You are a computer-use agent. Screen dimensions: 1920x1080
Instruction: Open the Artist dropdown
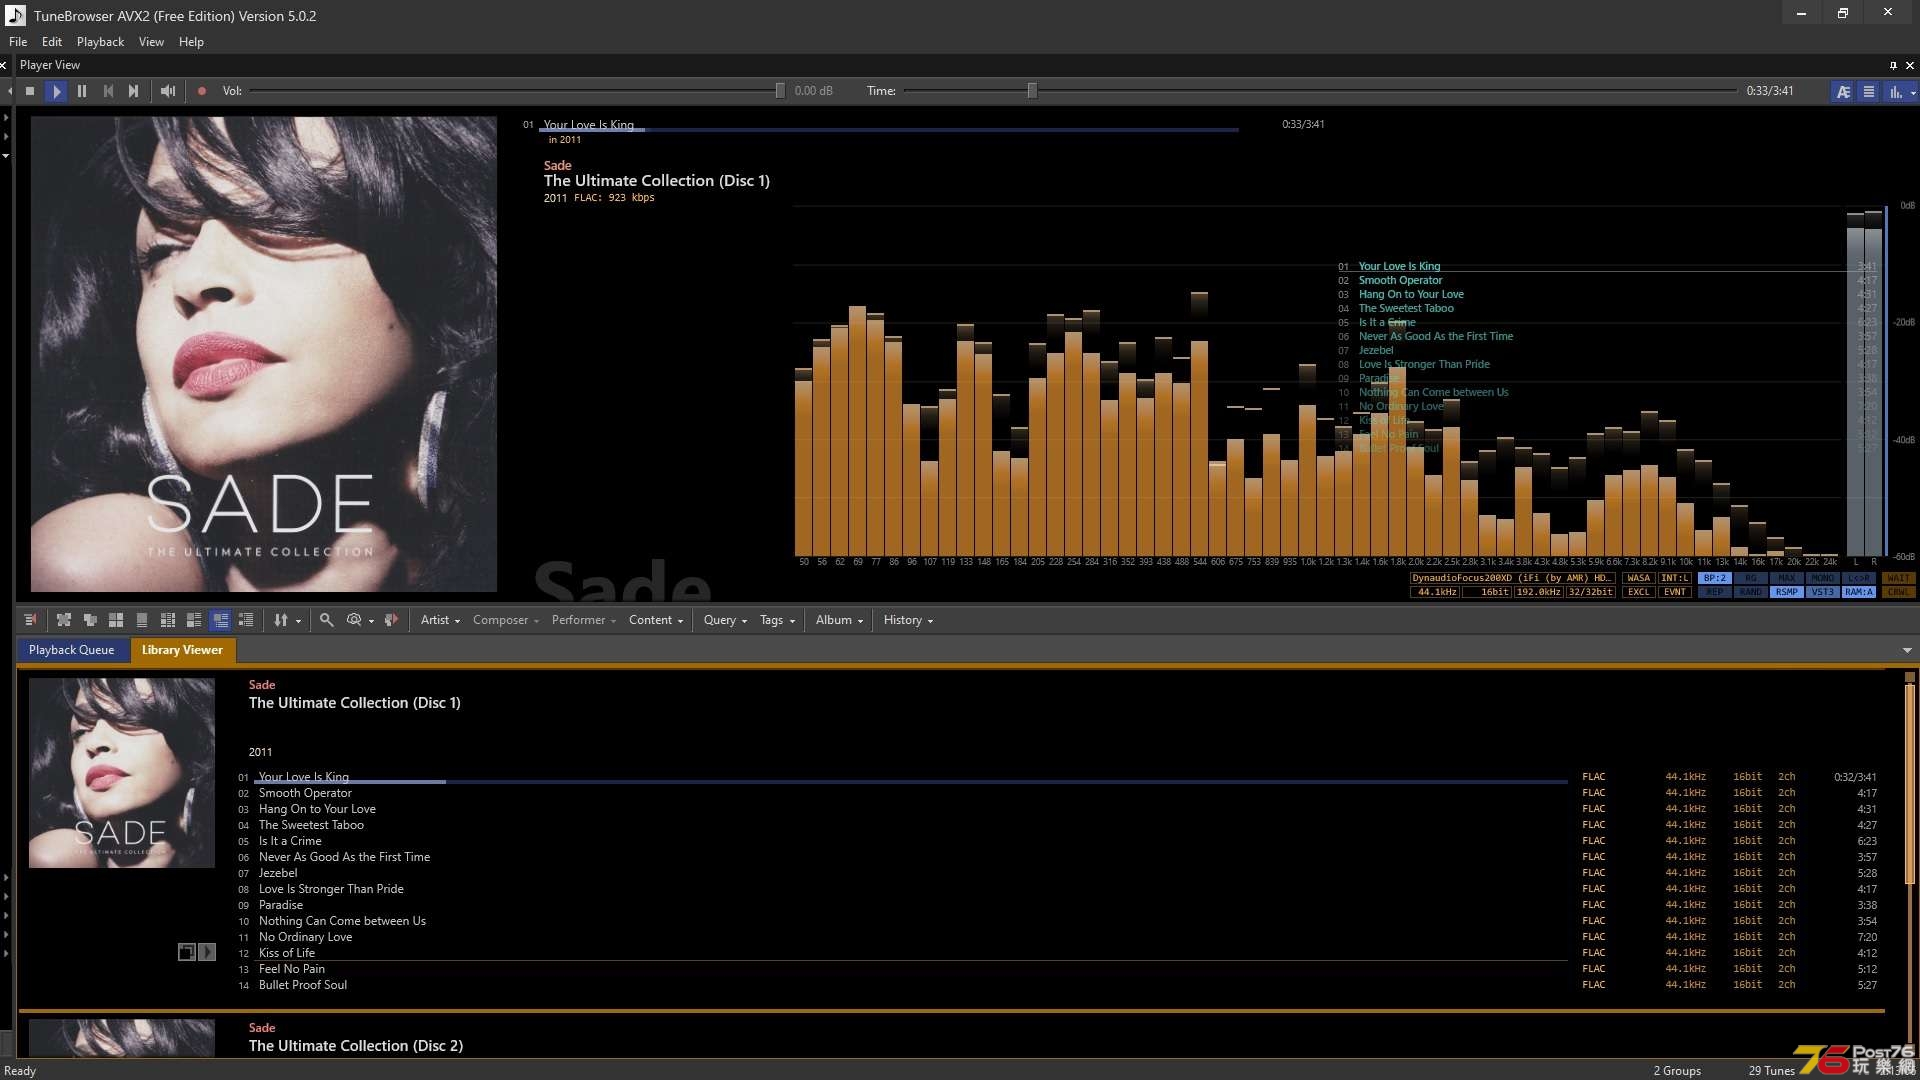(440, 620)
